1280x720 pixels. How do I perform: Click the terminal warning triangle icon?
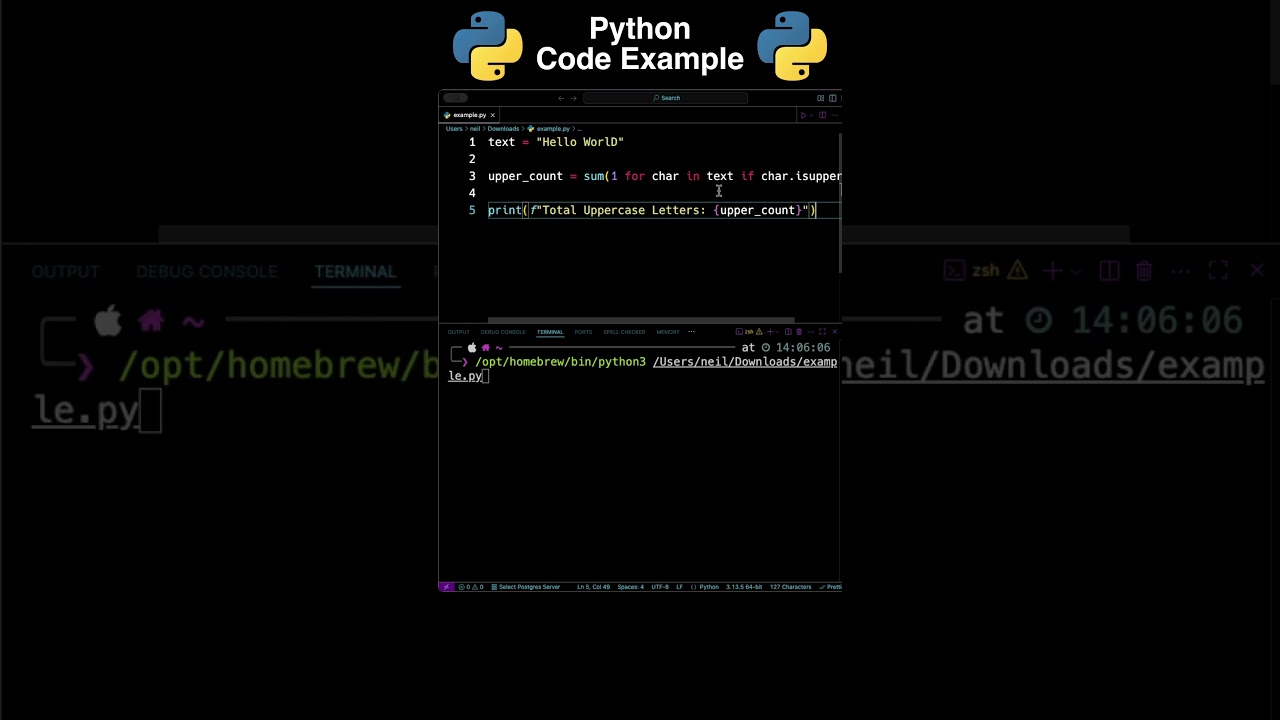pos(759,332)
